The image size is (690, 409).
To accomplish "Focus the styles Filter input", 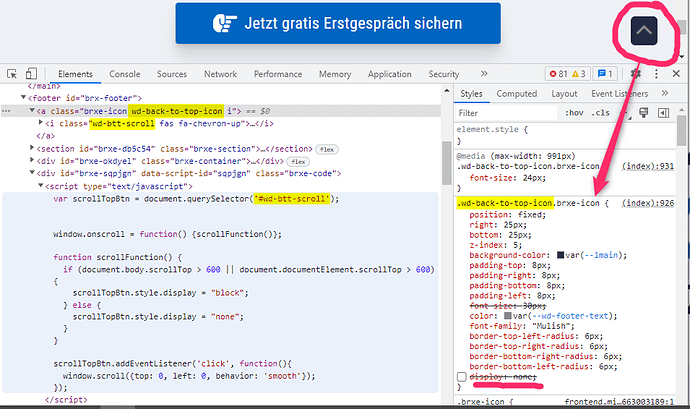I will [506, 113].
